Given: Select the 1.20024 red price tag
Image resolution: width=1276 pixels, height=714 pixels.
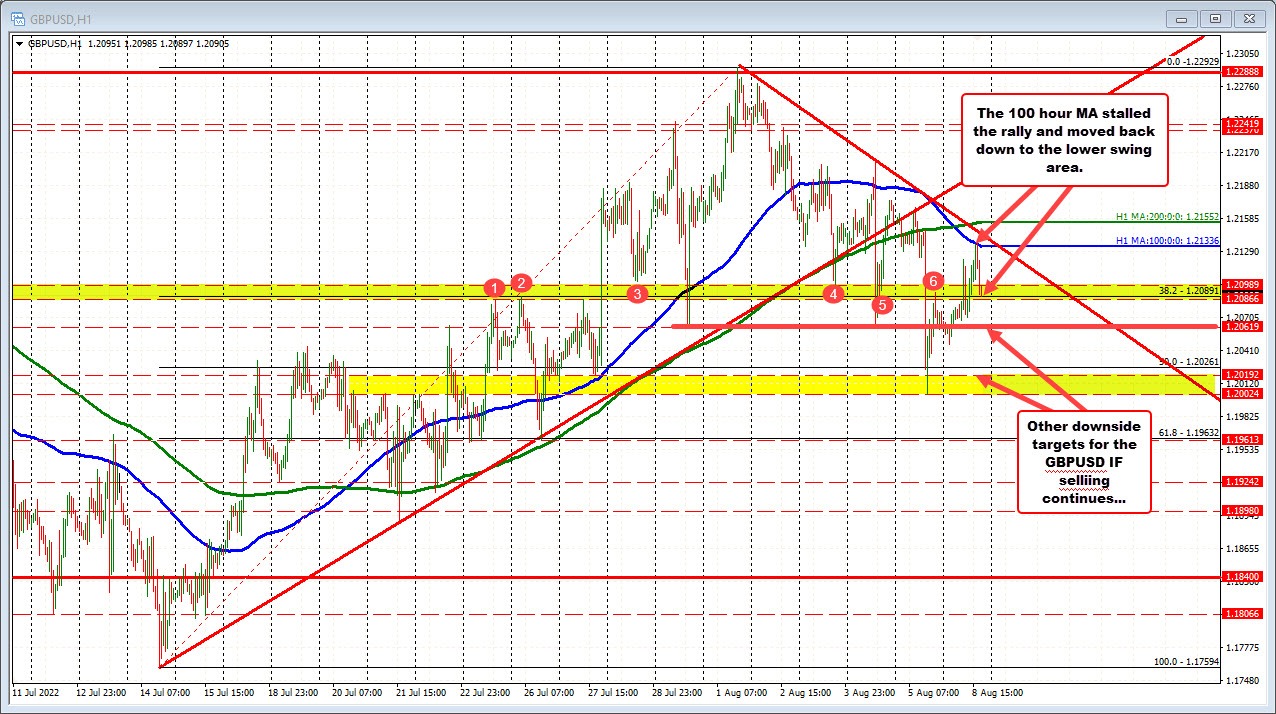Looking at the screenshot, I should (x=1244, y=393).
